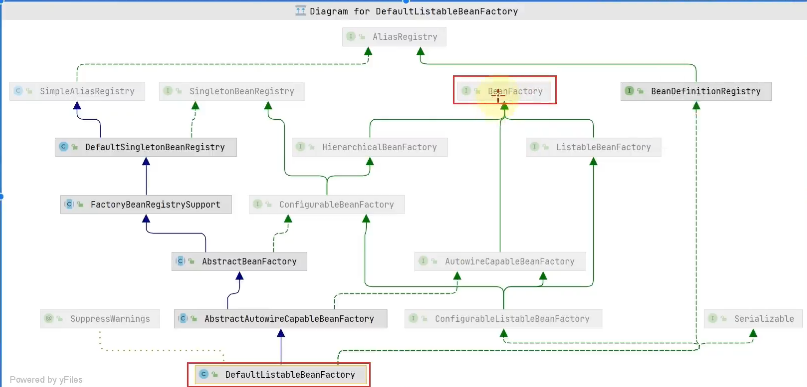This screenshot has height=387, width=807.
Task: Click the visibility icon on FactoryBeanRegistrySupport node
Action: point(80,204)
